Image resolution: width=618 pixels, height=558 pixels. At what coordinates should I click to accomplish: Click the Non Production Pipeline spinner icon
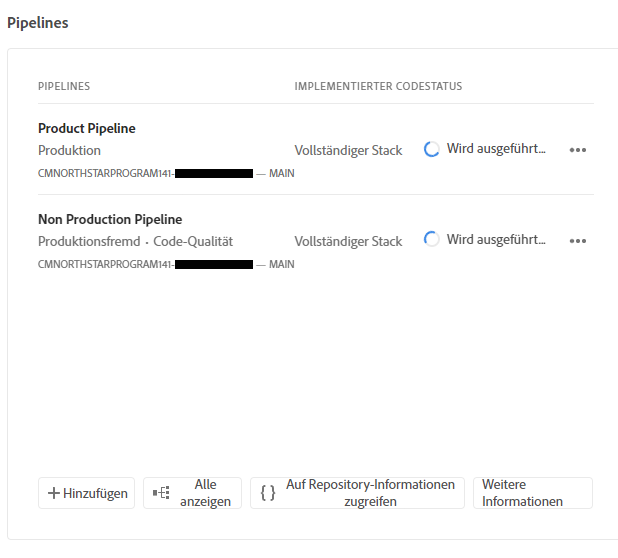(x=431, y=239)
